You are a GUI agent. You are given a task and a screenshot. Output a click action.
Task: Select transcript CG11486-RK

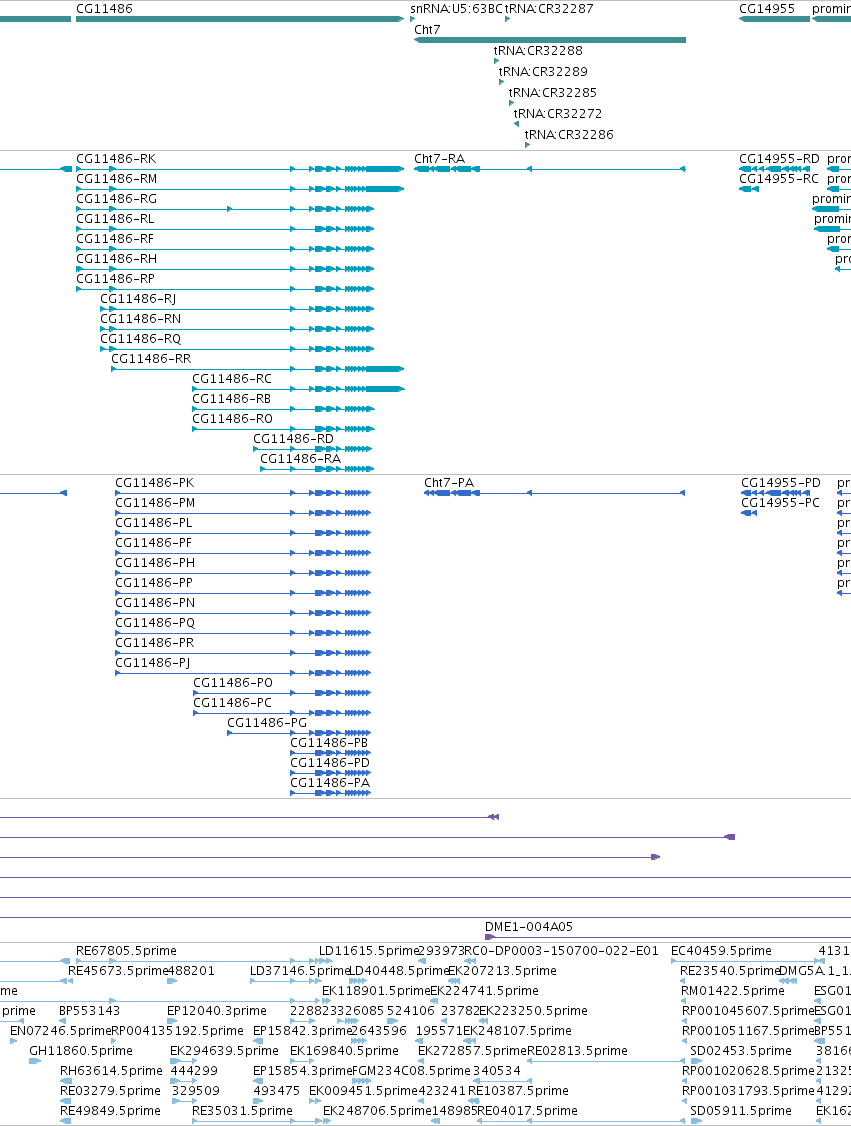tap(116, 159)
